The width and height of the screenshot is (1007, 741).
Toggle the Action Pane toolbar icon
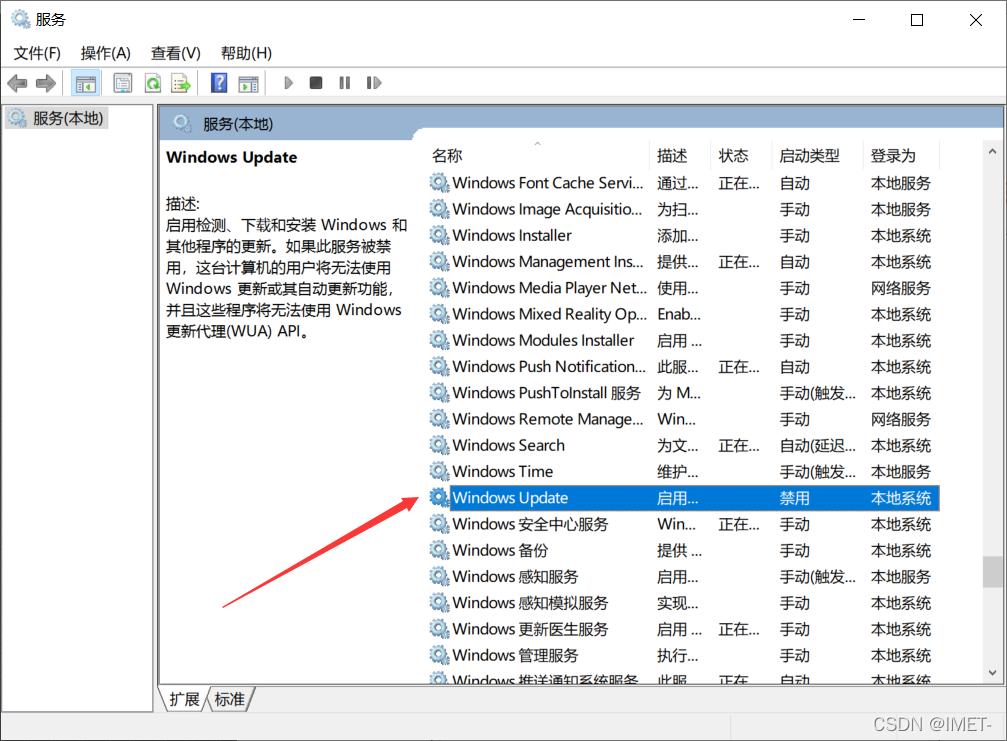[x=248, y=83]
